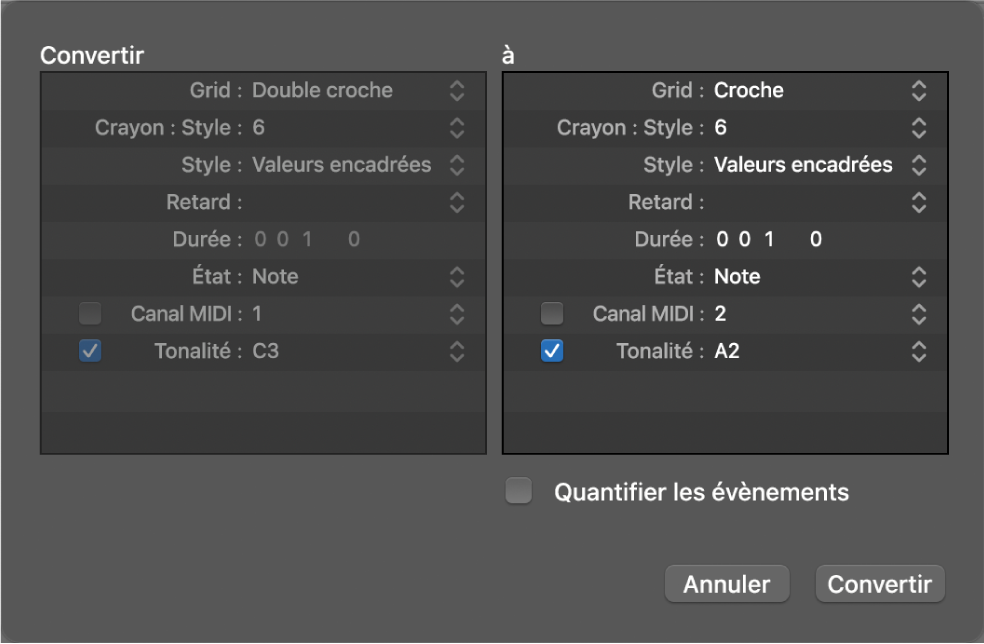
Task: Expand the Style selector in the à column
Action: (x=918, y=164)
